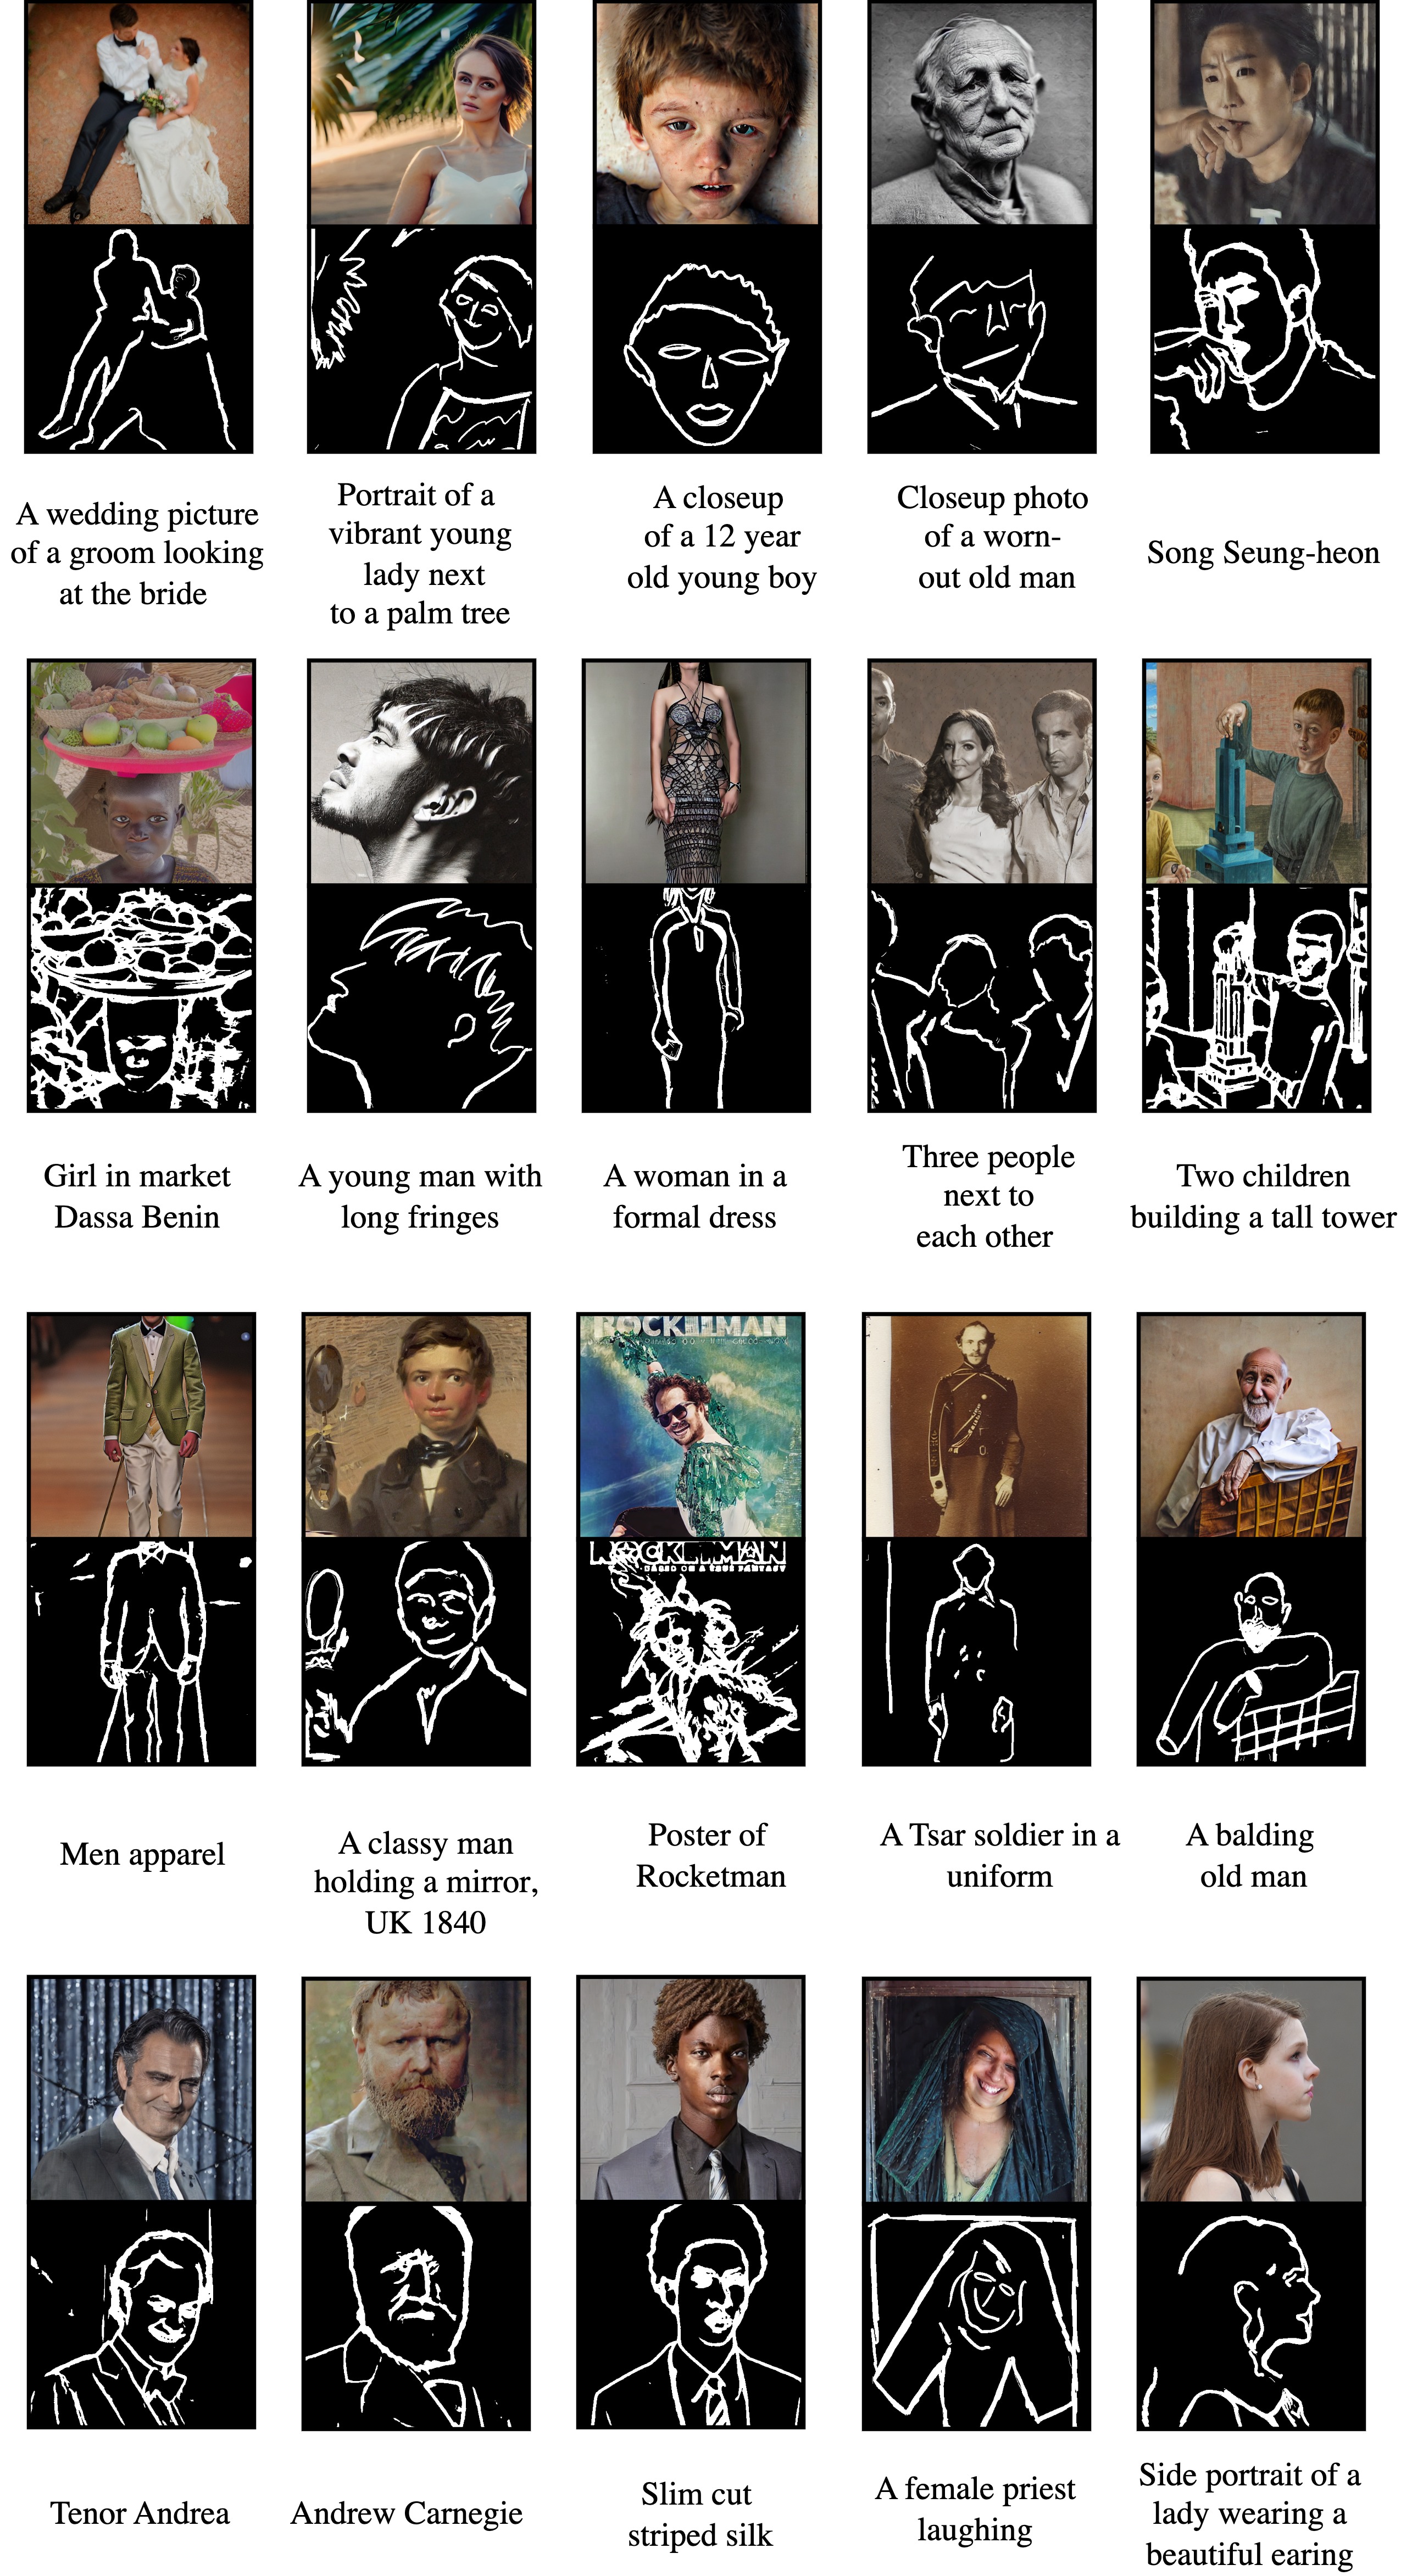Select the Song Seung-heon portrait photo
Viewport: 1401px width, 2576px height.
pos(1265,112)
